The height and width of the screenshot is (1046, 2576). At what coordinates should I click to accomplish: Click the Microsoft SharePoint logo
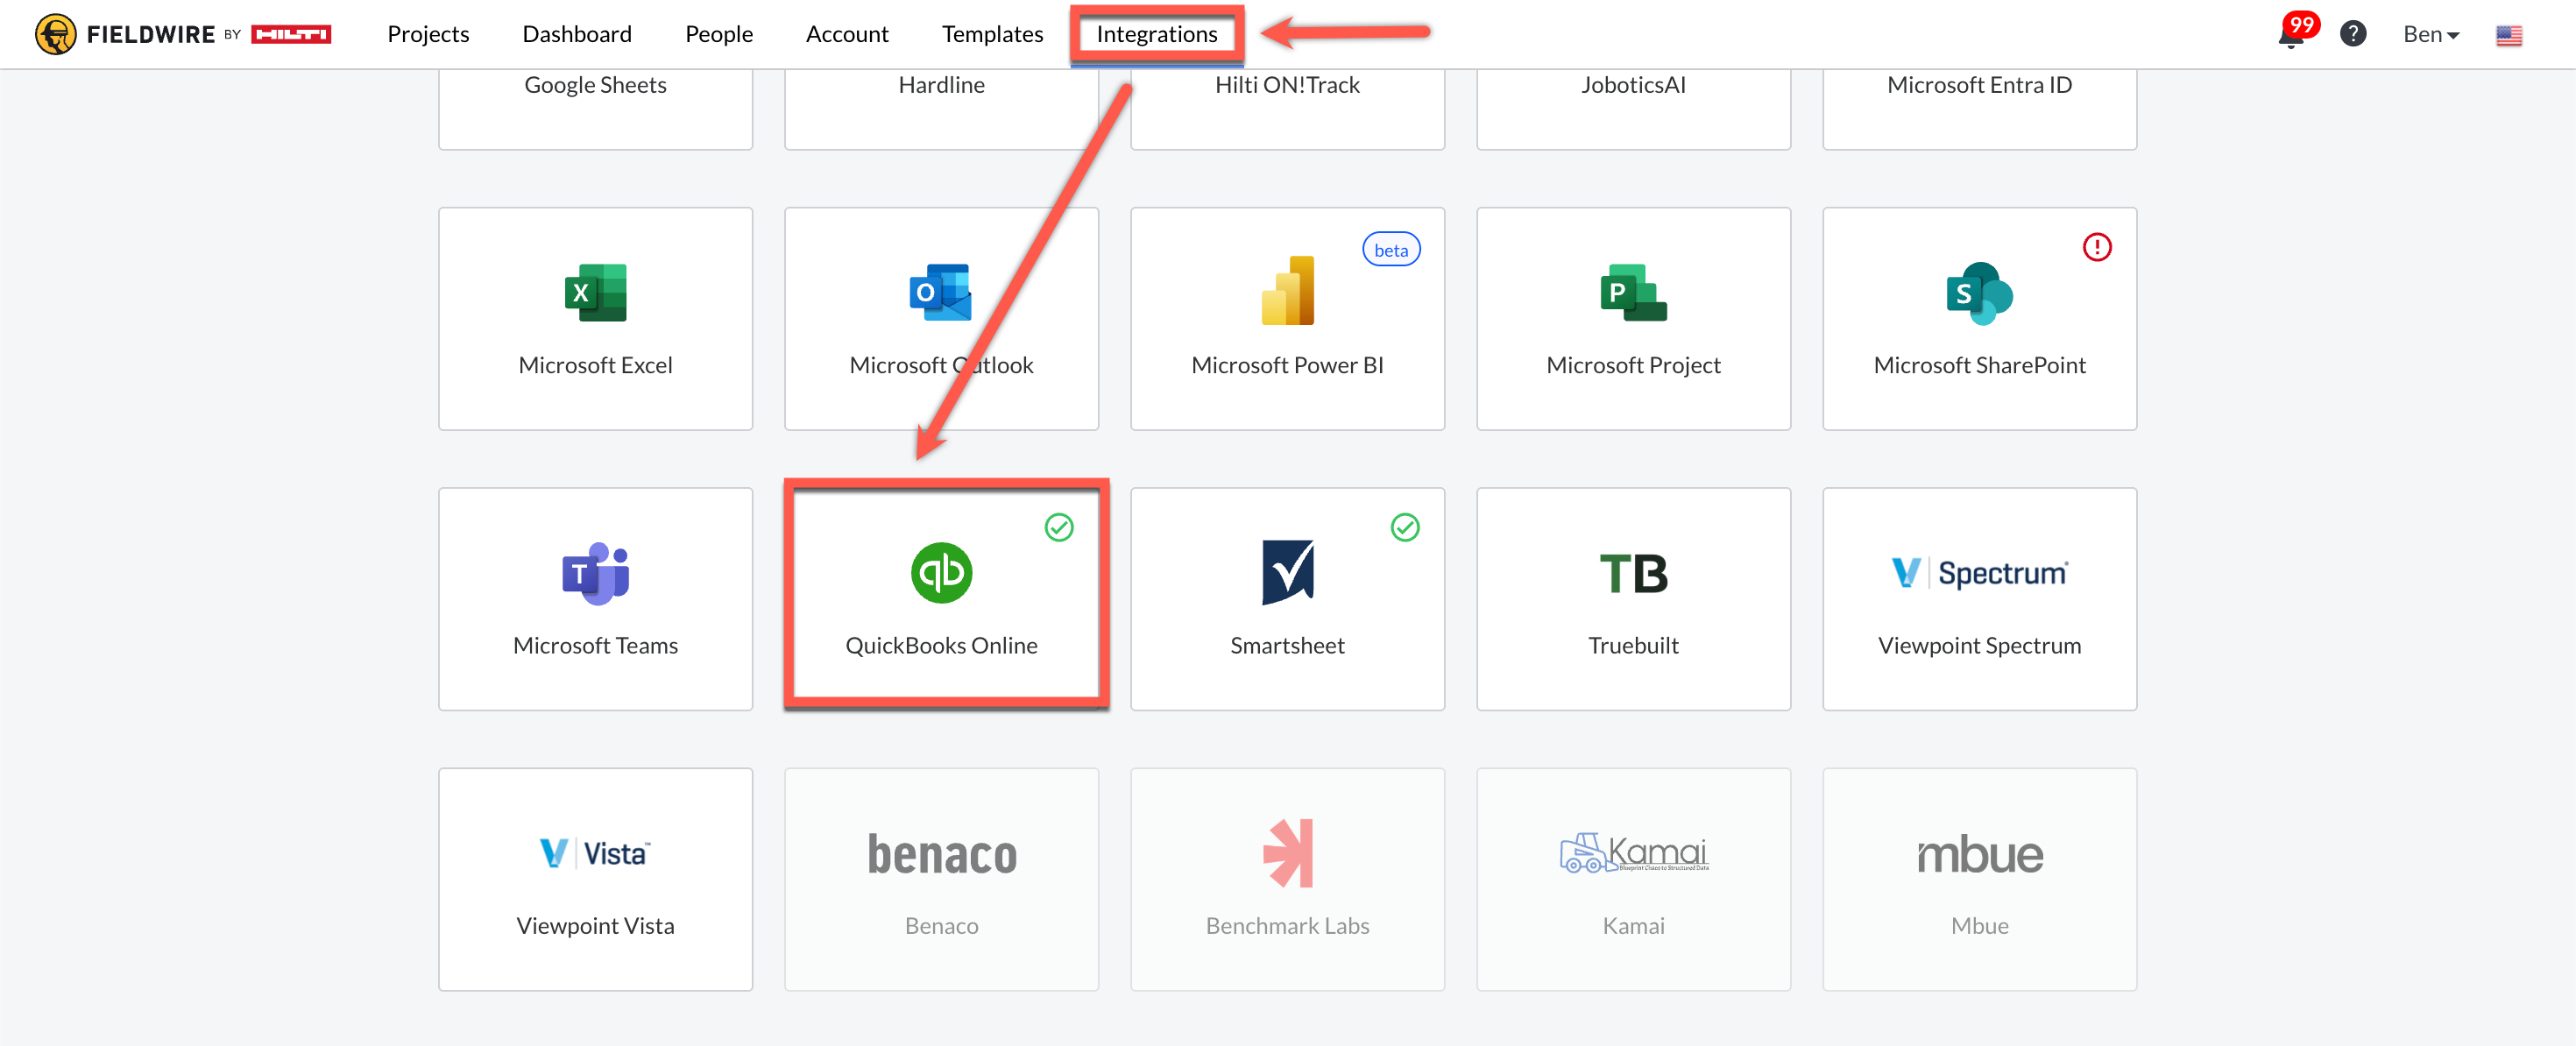point(1978,293)
